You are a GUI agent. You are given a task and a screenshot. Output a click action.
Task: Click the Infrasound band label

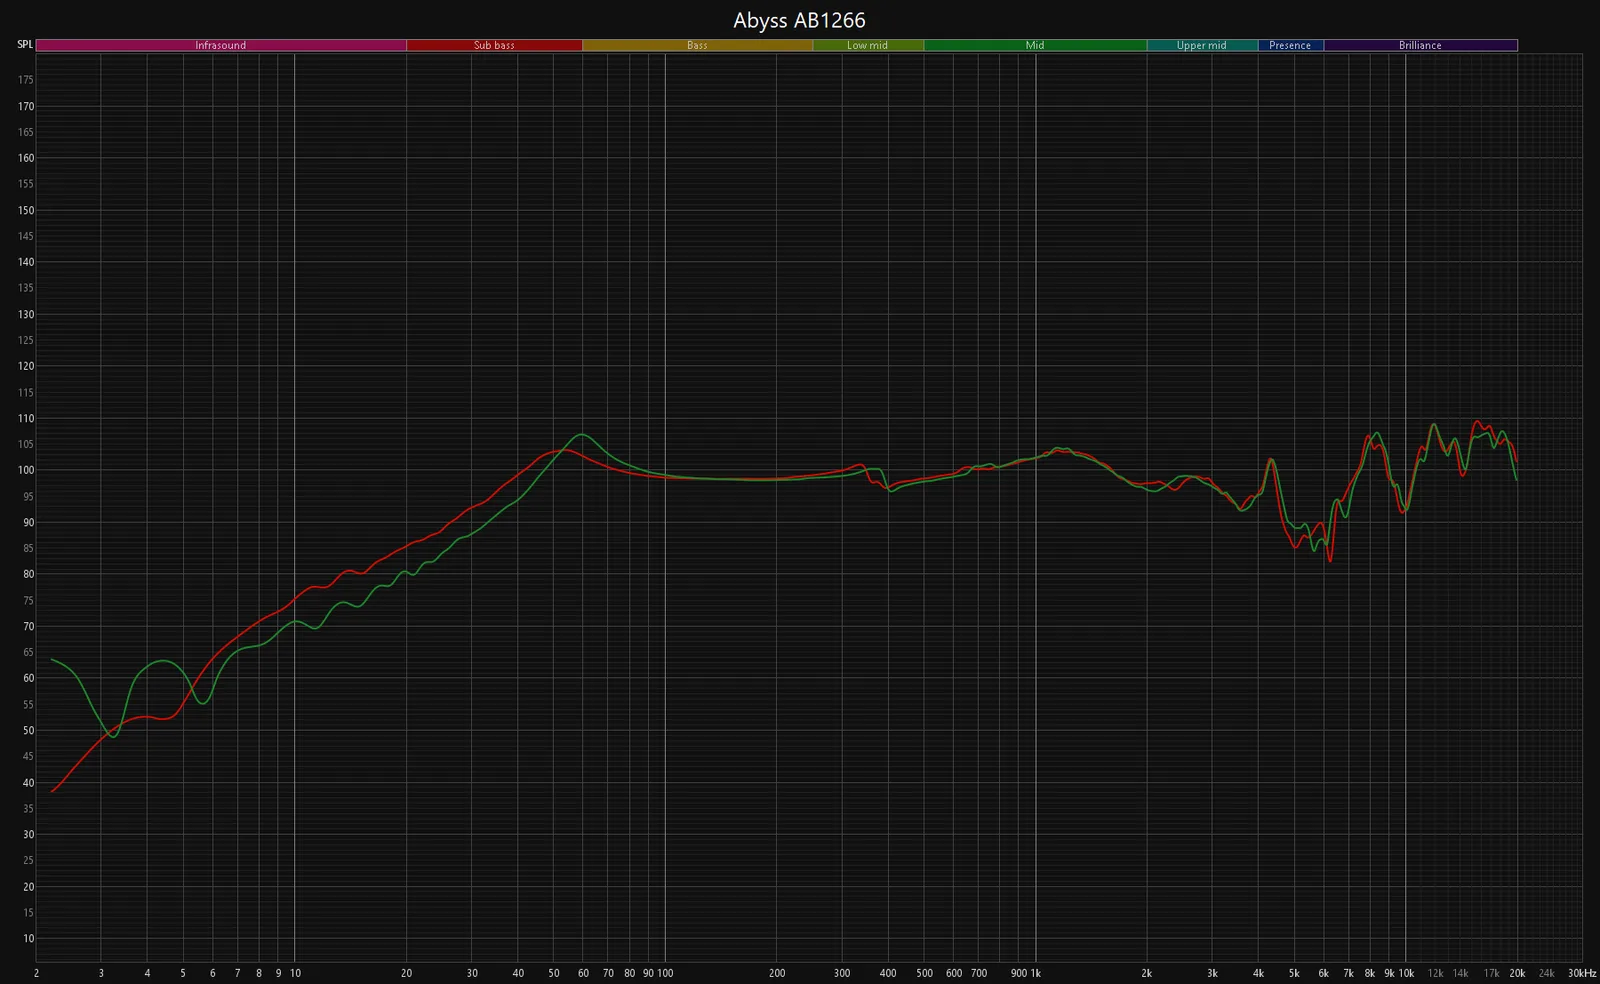pos(220,45)
